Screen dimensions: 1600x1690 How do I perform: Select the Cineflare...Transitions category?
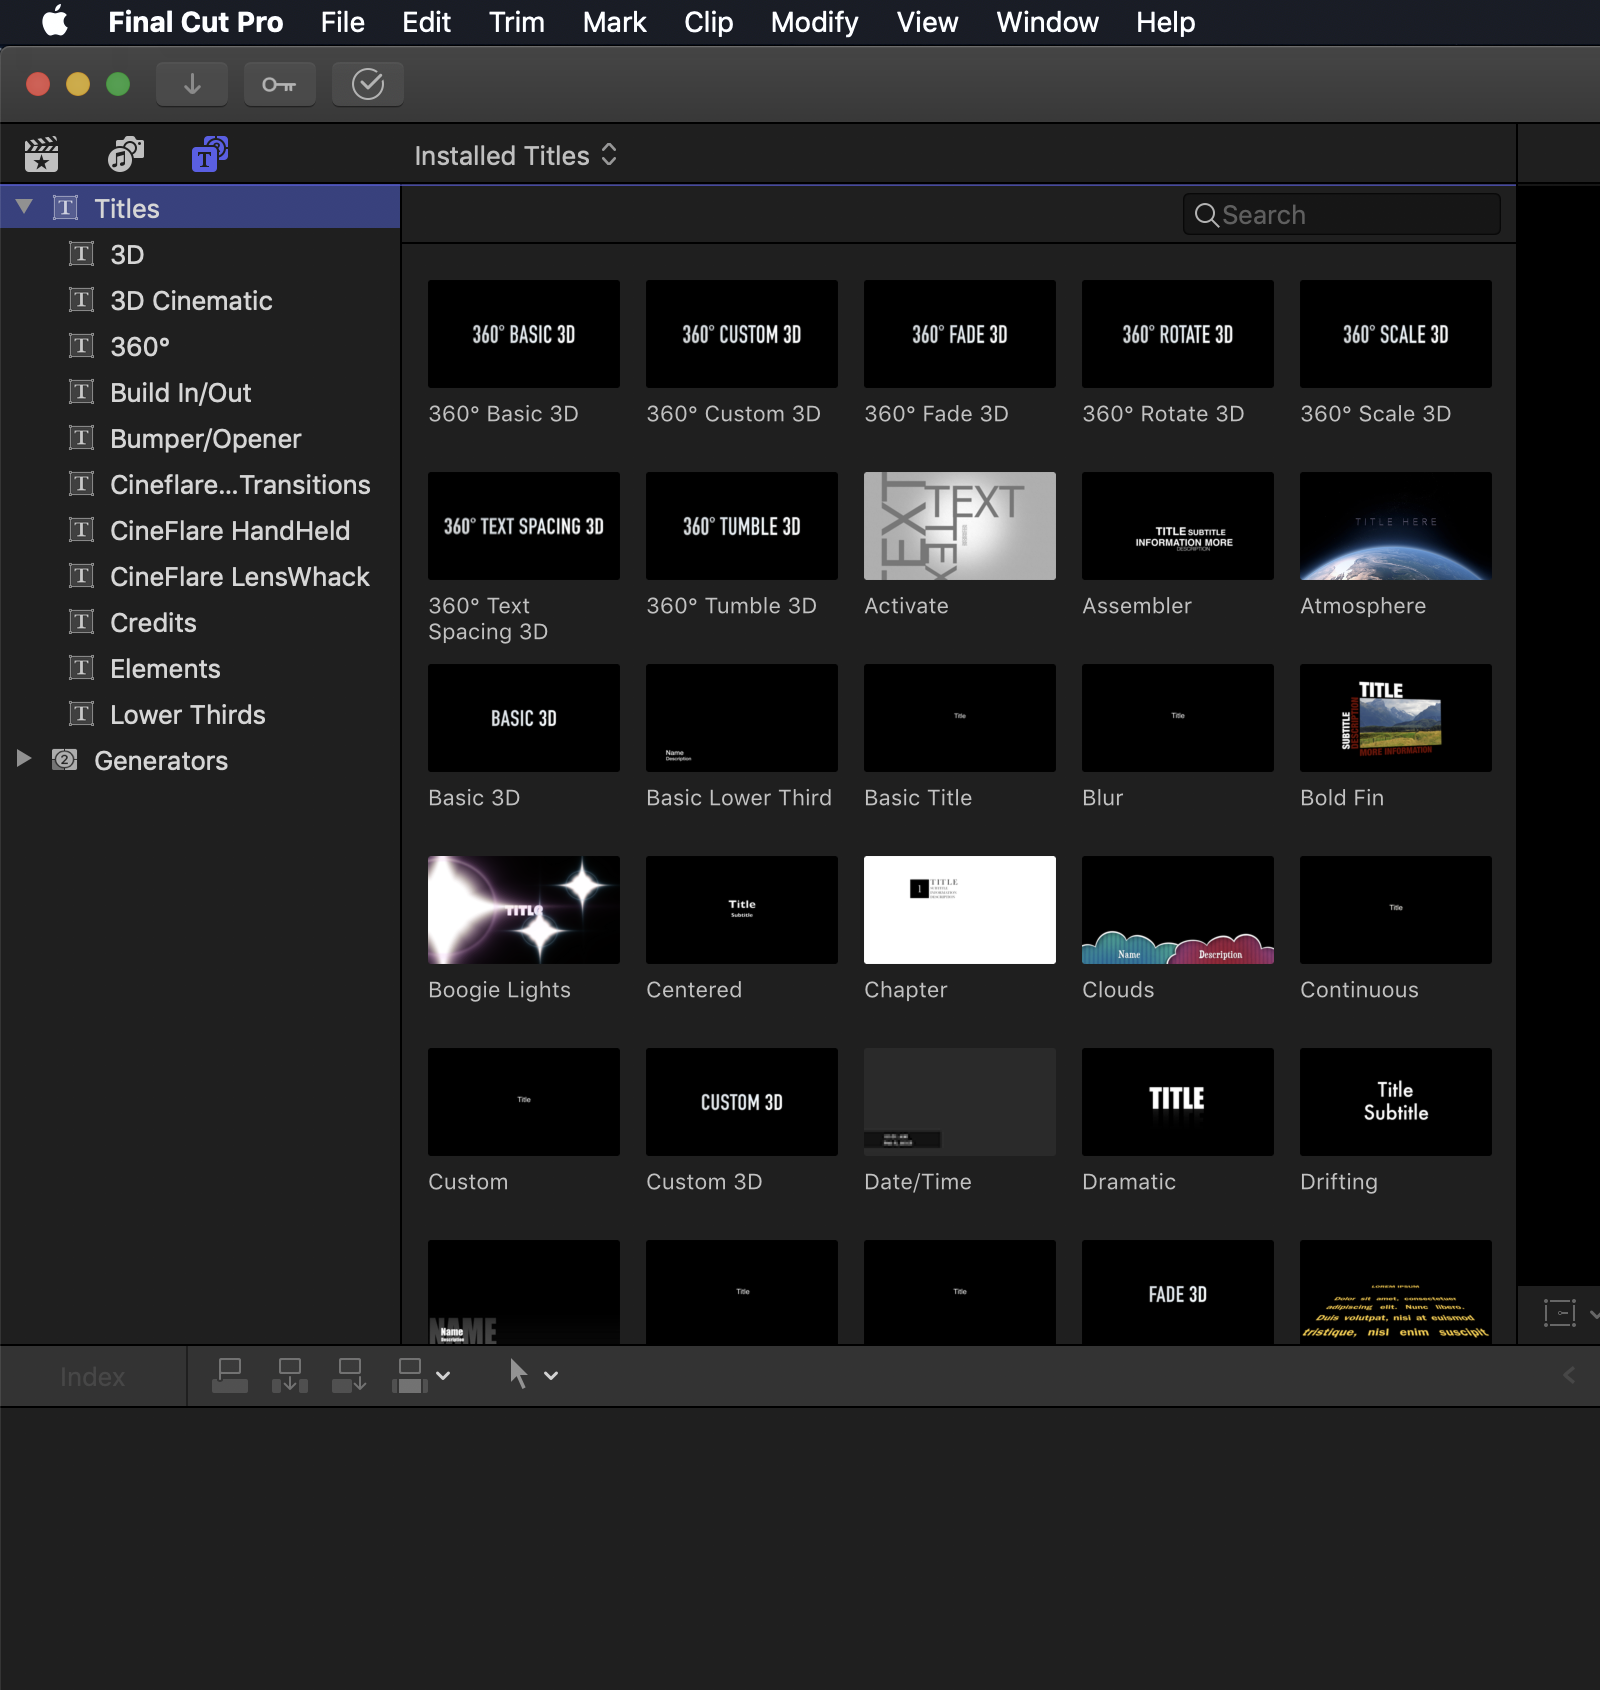pyautogui.click(x=200, y=484)
